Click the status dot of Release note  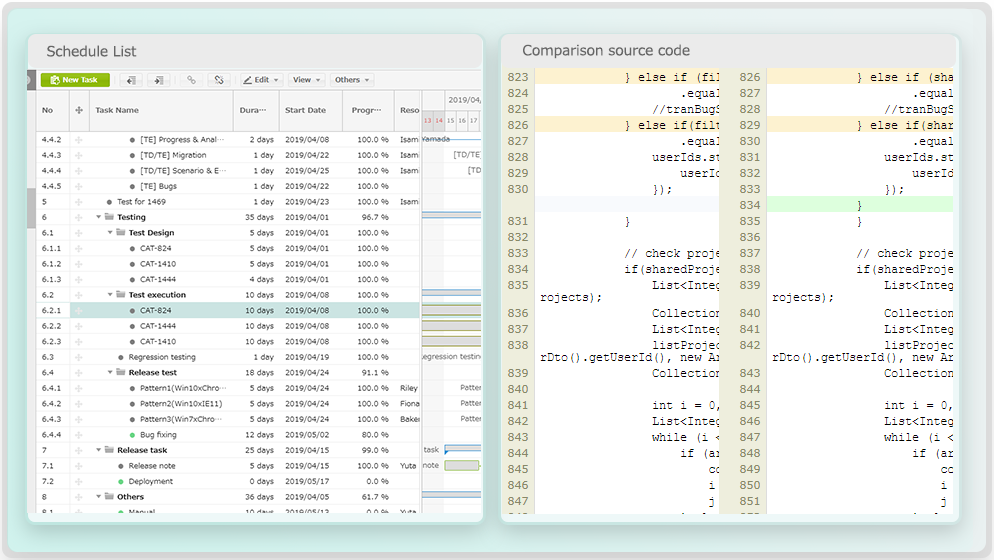120,466
